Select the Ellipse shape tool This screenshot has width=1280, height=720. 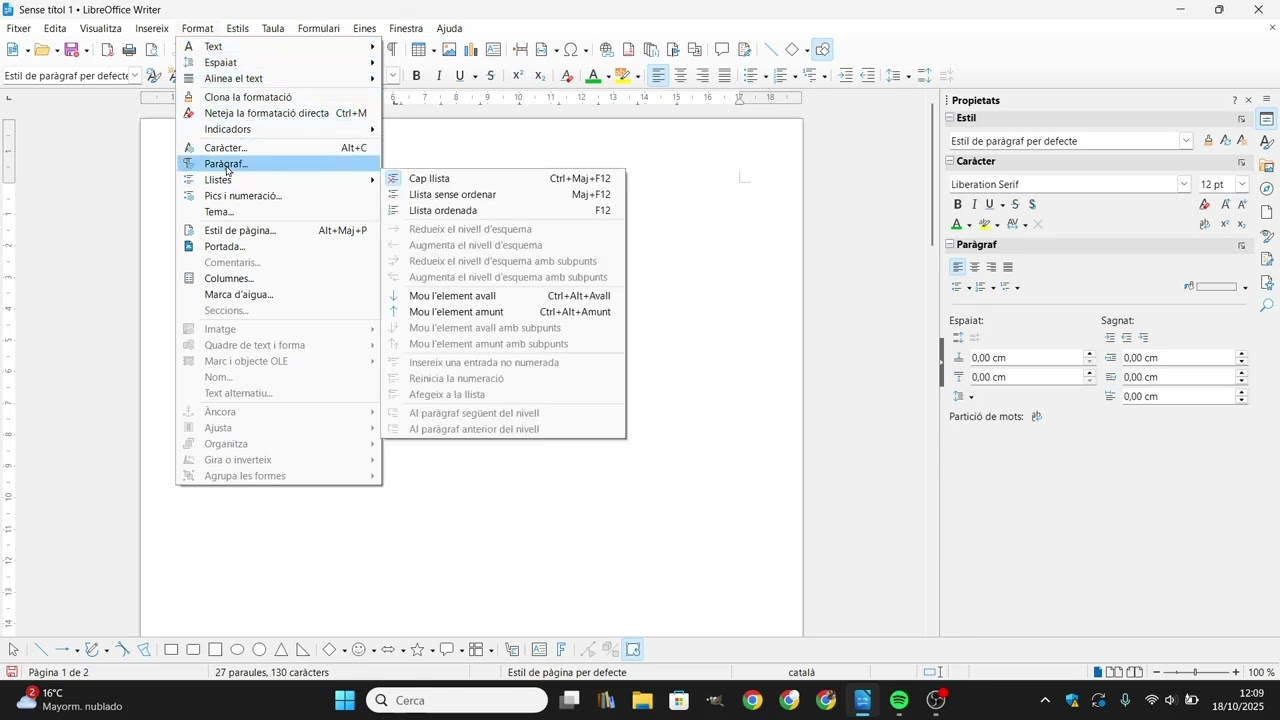click(237, 650)
